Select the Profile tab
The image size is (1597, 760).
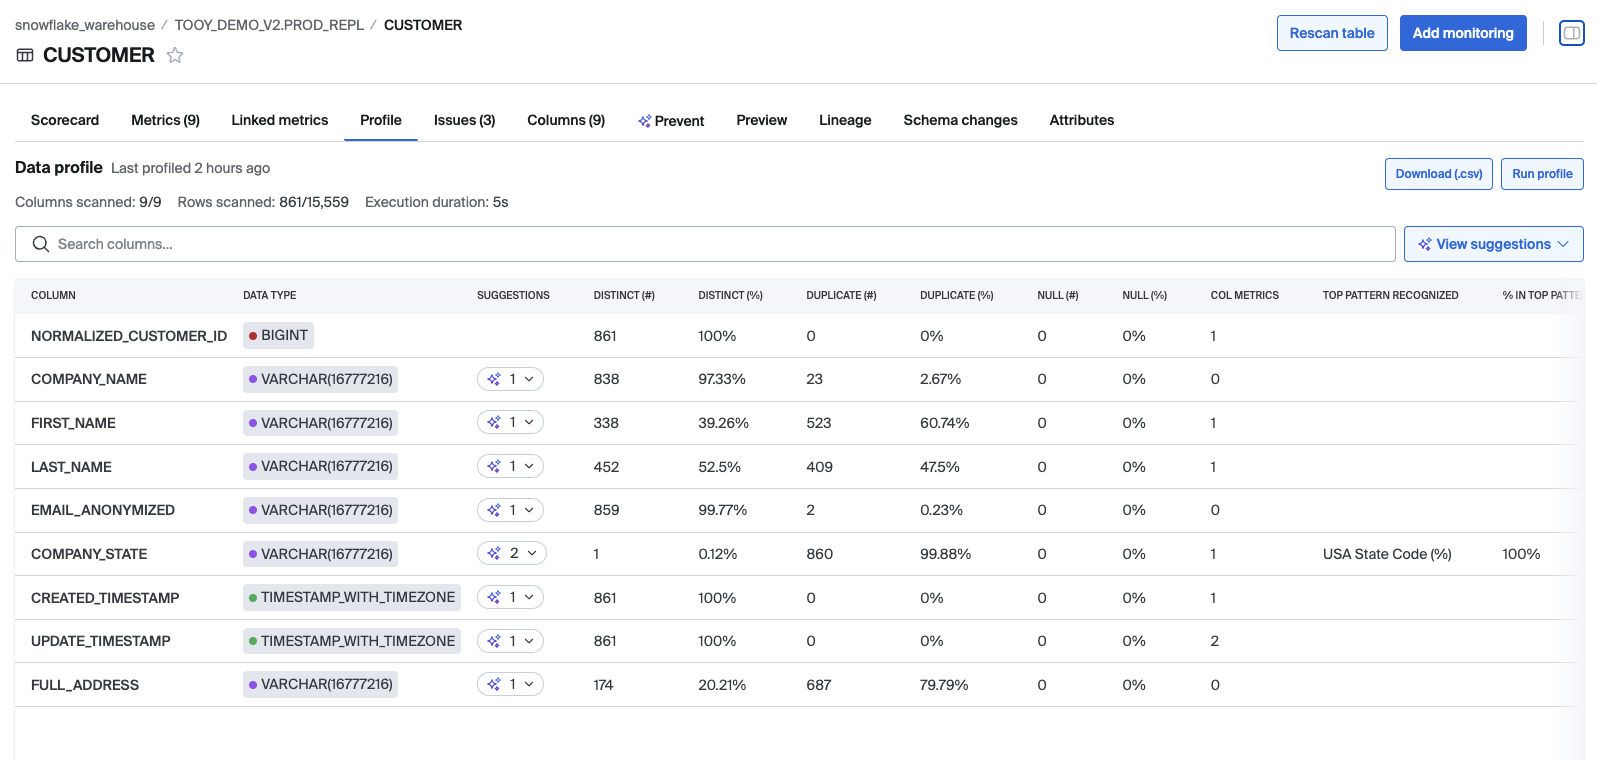point(381,120)
